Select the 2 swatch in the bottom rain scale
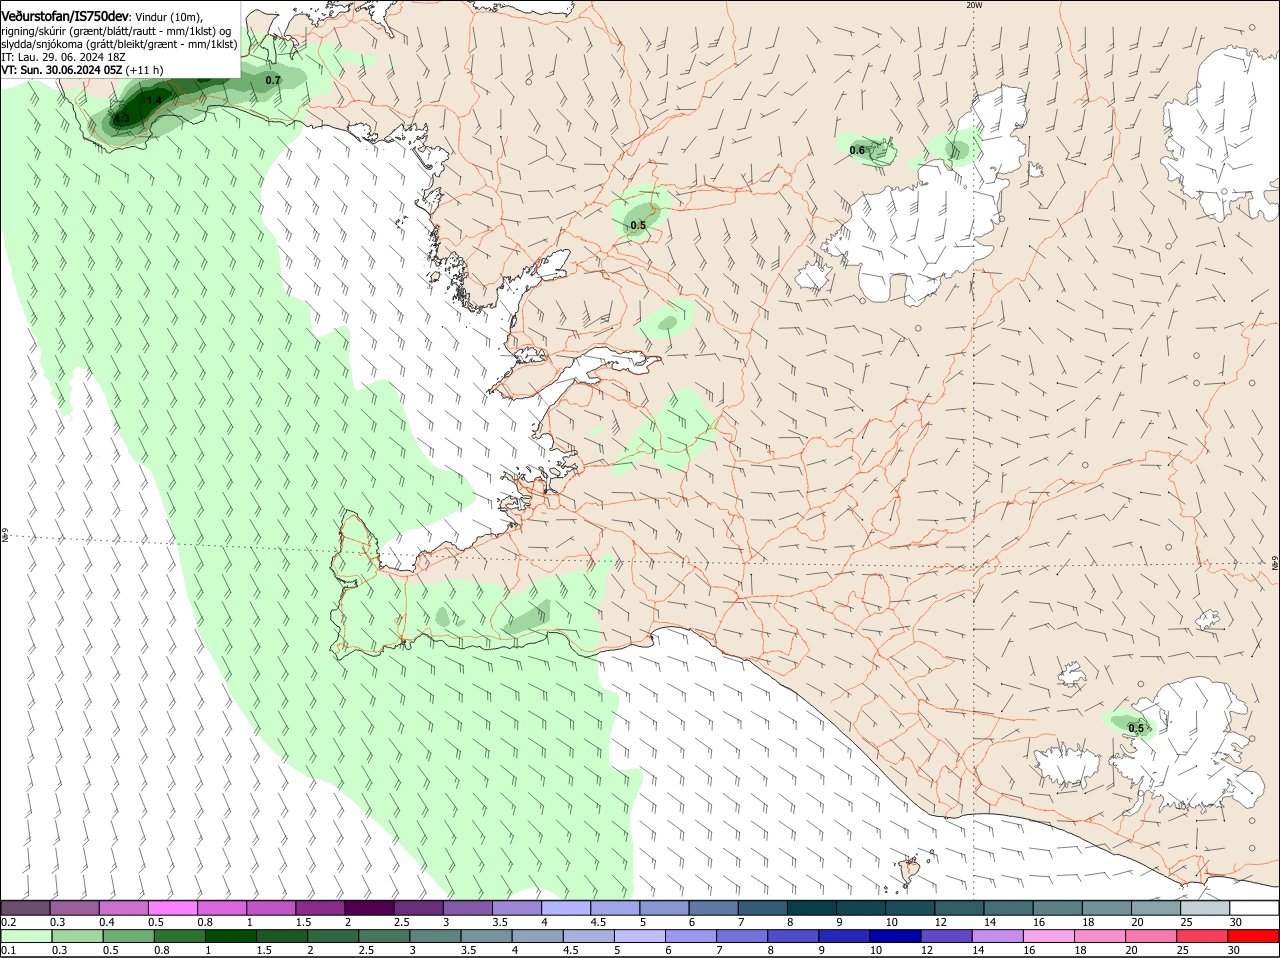This screenshot has width=1280, height=958. [332, 937]
